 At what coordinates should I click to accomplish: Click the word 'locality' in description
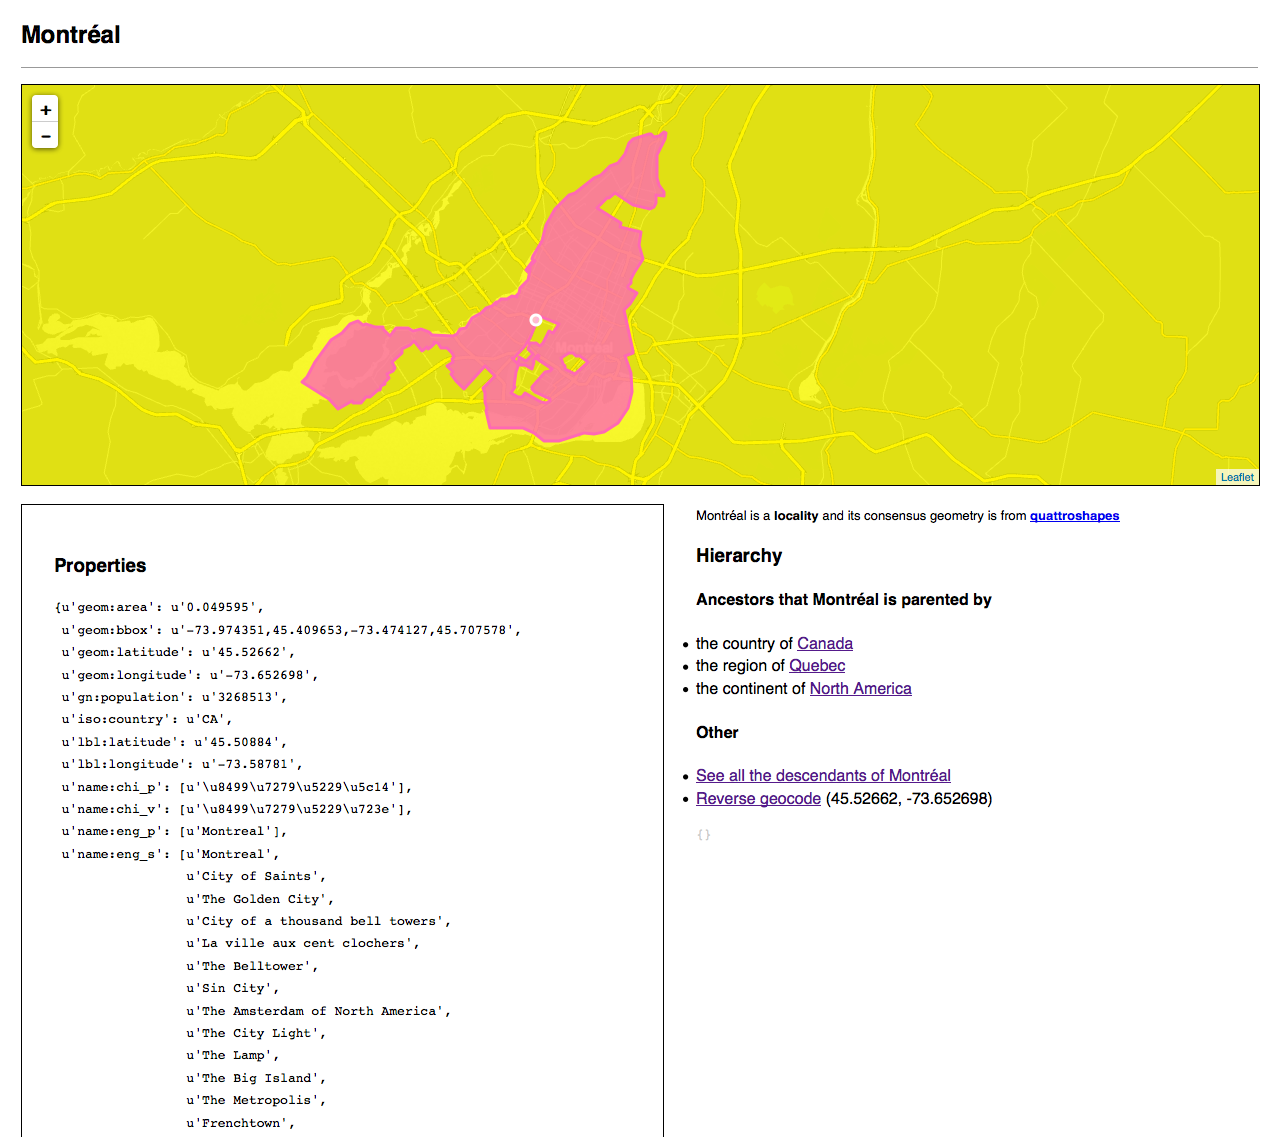(x=796, y=516)
